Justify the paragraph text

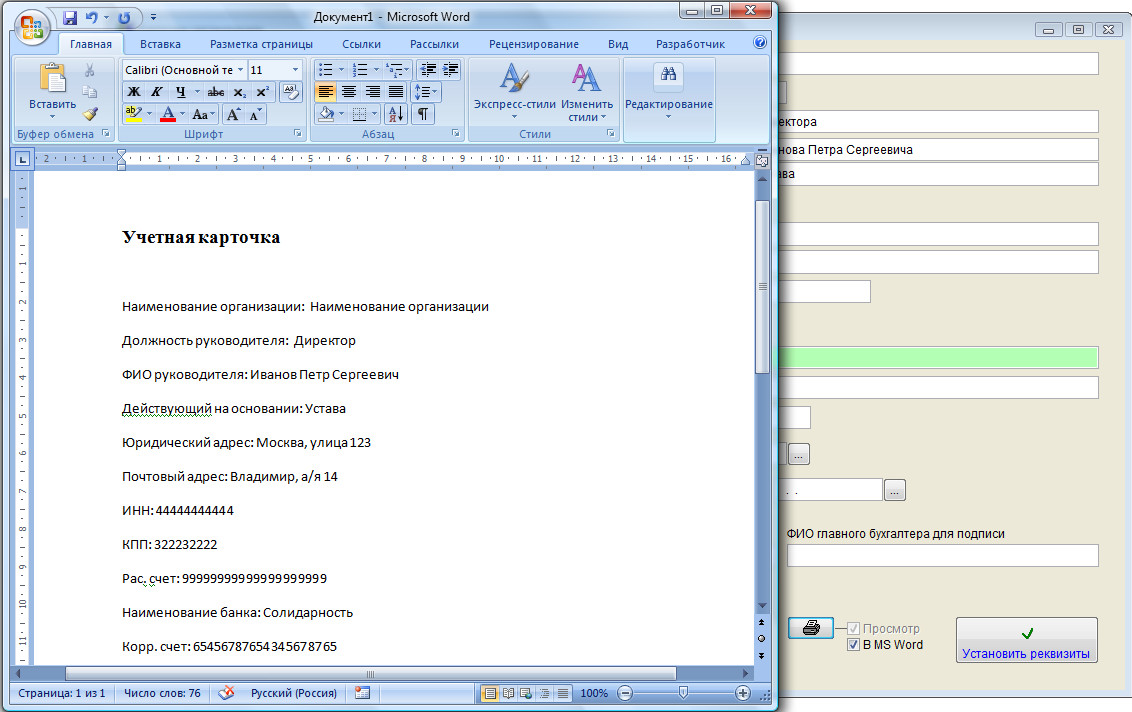point(396,92)
